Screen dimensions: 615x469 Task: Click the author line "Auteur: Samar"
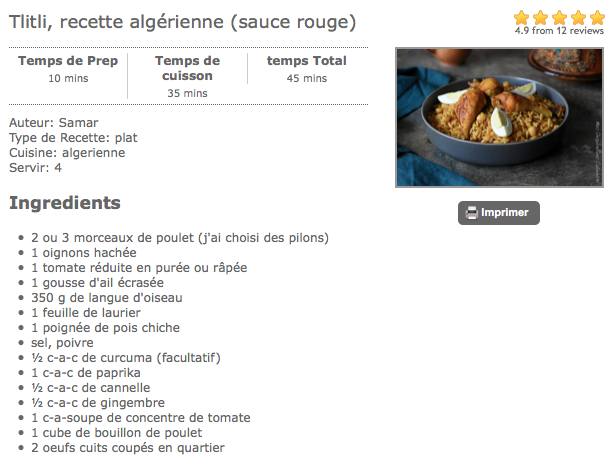click(53, 123)
